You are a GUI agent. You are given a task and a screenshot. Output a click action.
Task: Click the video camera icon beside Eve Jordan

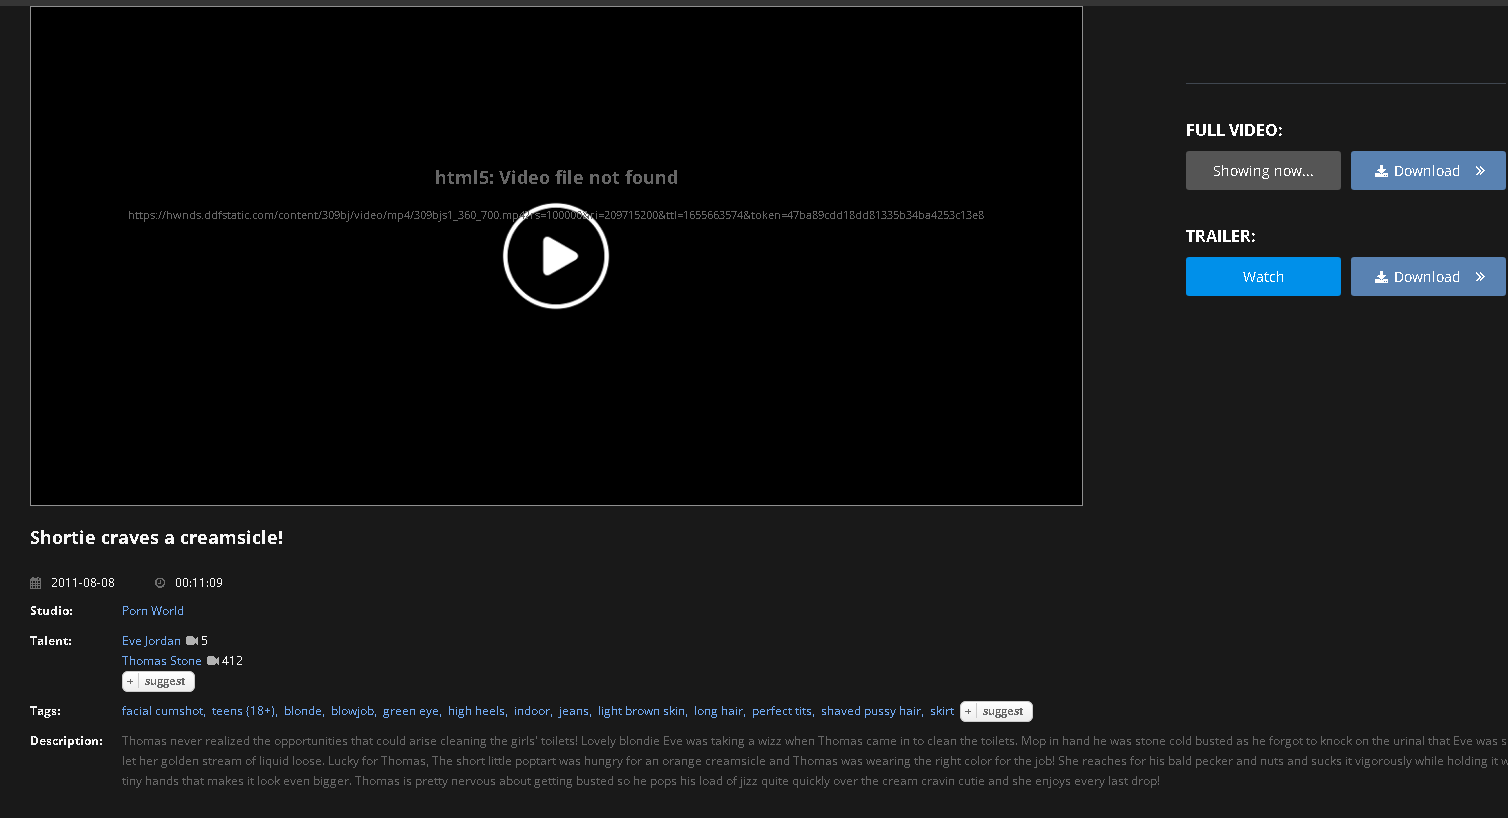191,641
